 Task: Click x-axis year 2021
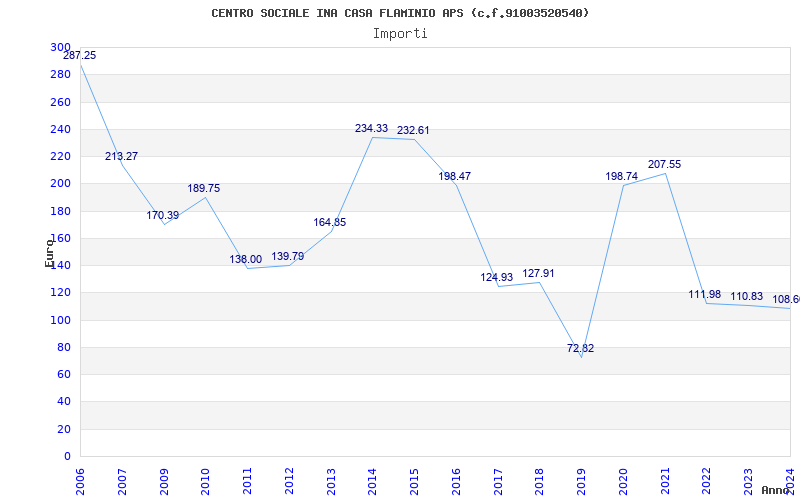(665, 482)
